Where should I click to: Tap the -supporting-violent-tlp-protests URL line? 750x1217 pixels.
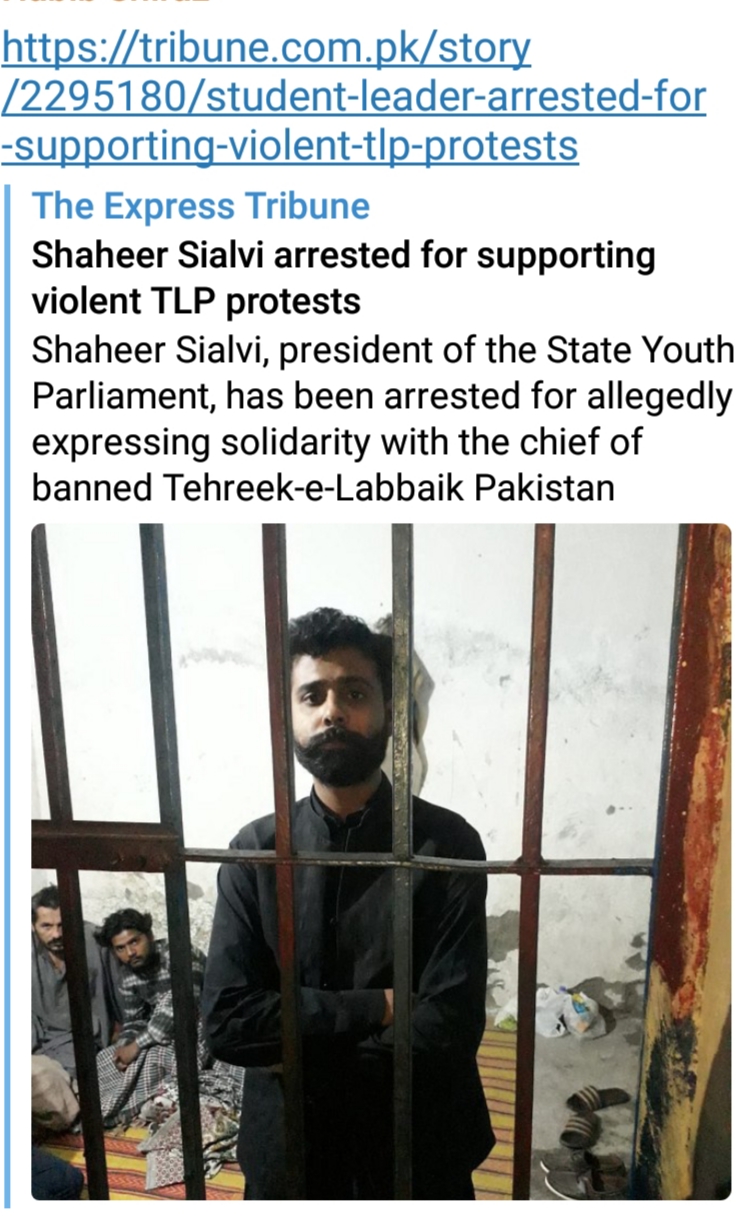(x=290, y=146)
